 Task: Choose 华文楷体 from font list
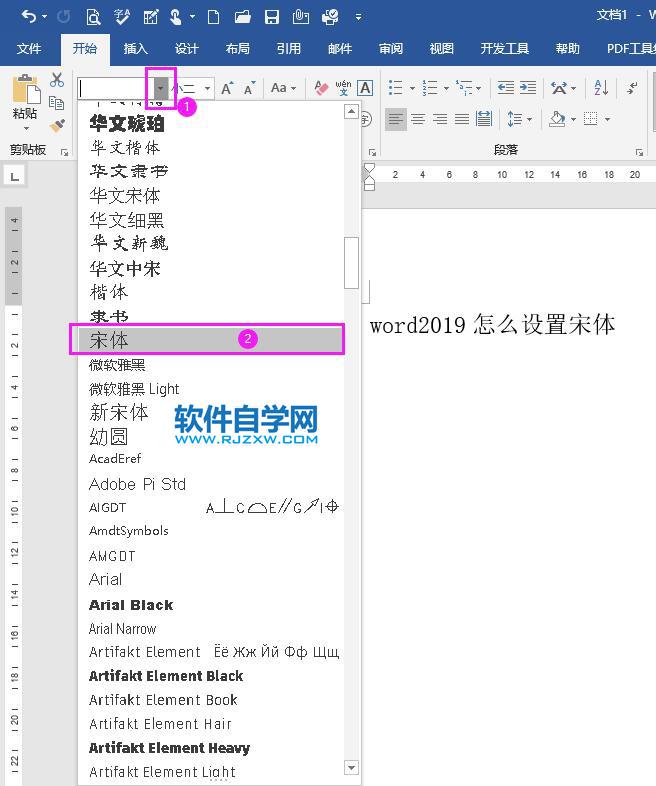[211, 147]
